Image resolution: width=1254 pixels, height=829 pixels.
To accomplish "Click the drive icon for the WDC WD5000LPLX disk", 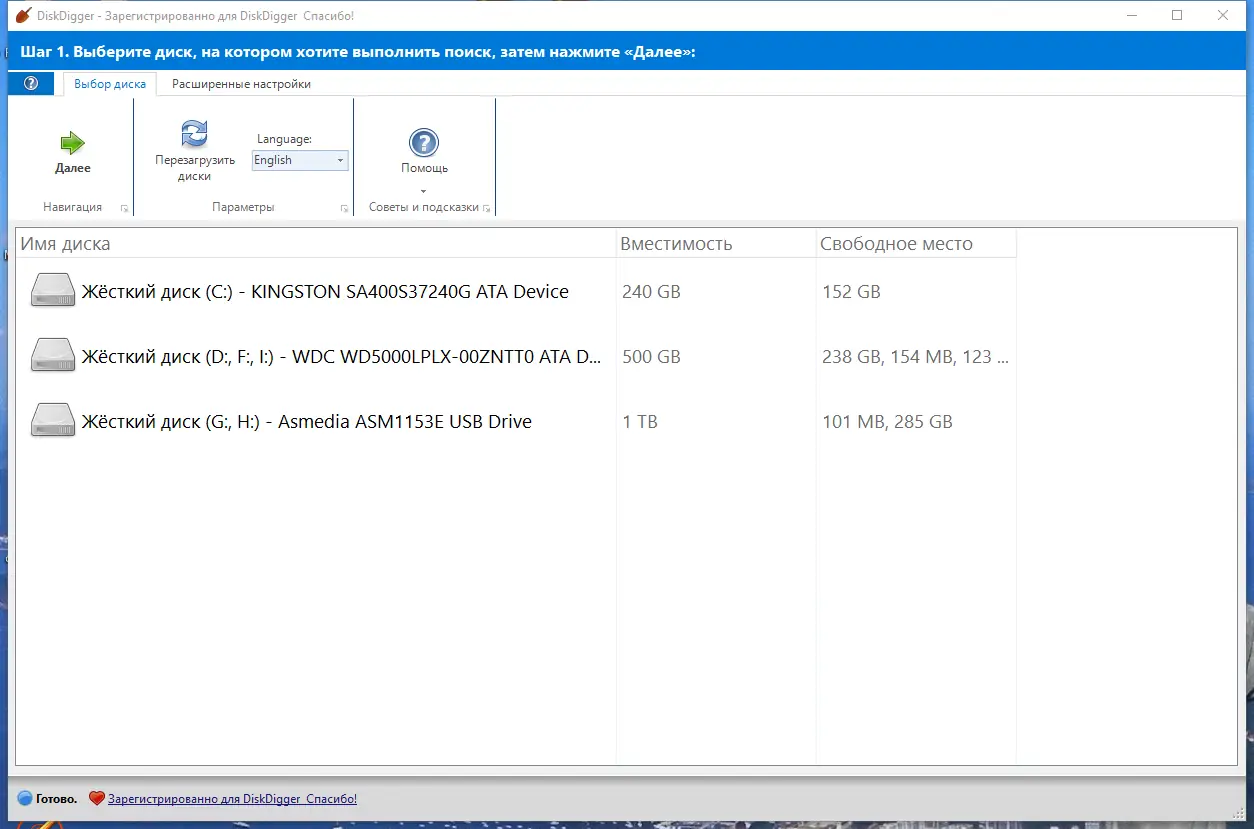I will 52,354.
